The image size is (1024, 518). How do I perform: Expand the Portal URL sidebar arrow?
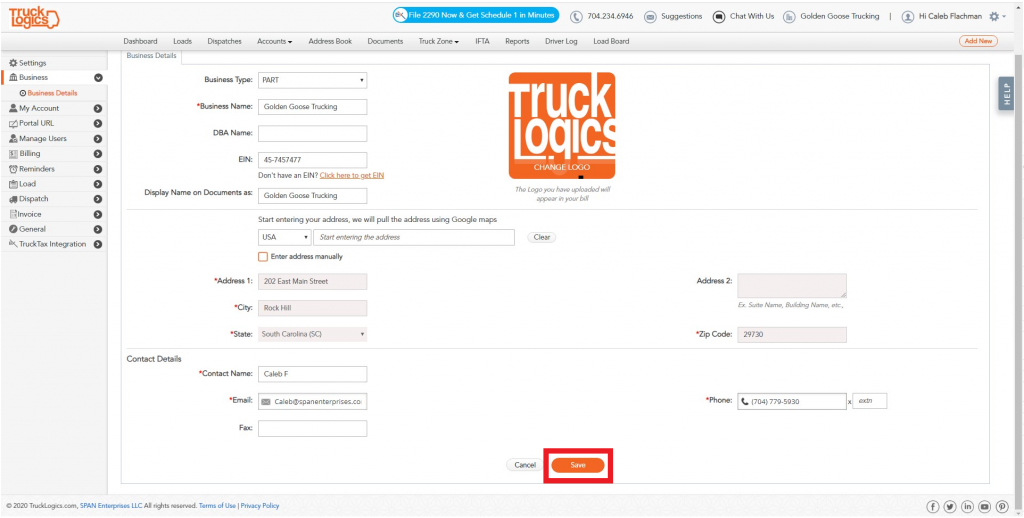tap(98, 123)
